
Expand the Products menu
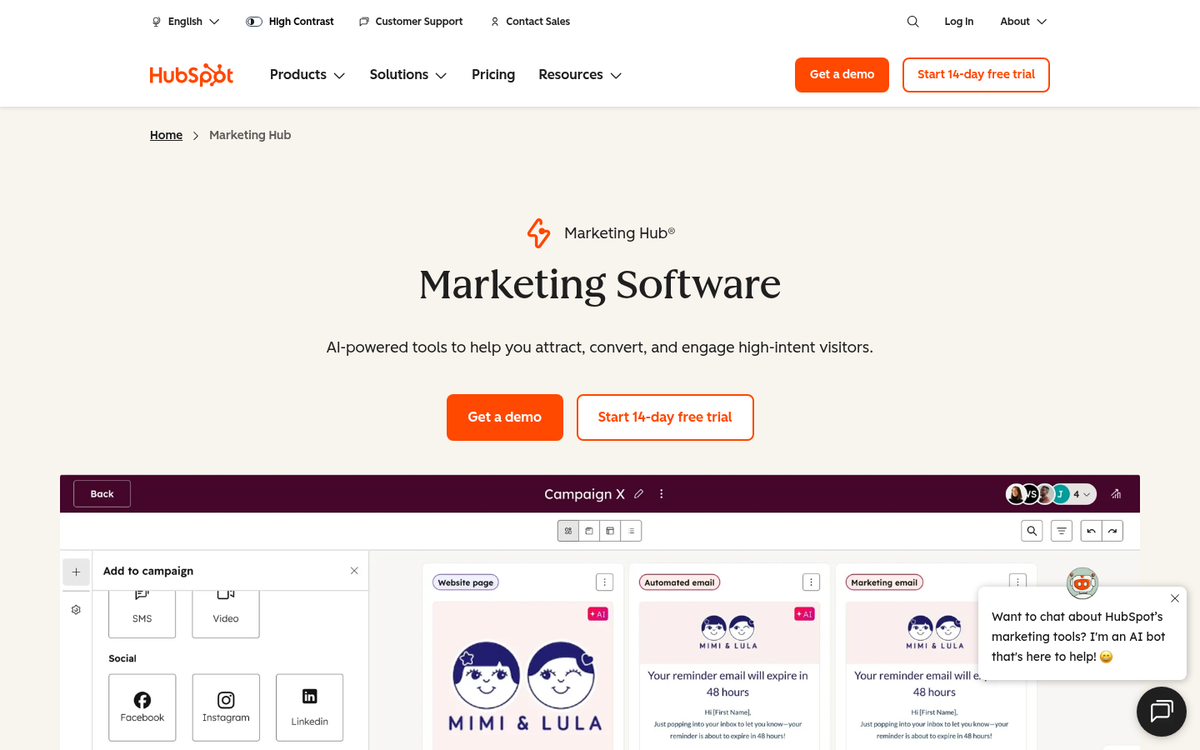point(306,74)
